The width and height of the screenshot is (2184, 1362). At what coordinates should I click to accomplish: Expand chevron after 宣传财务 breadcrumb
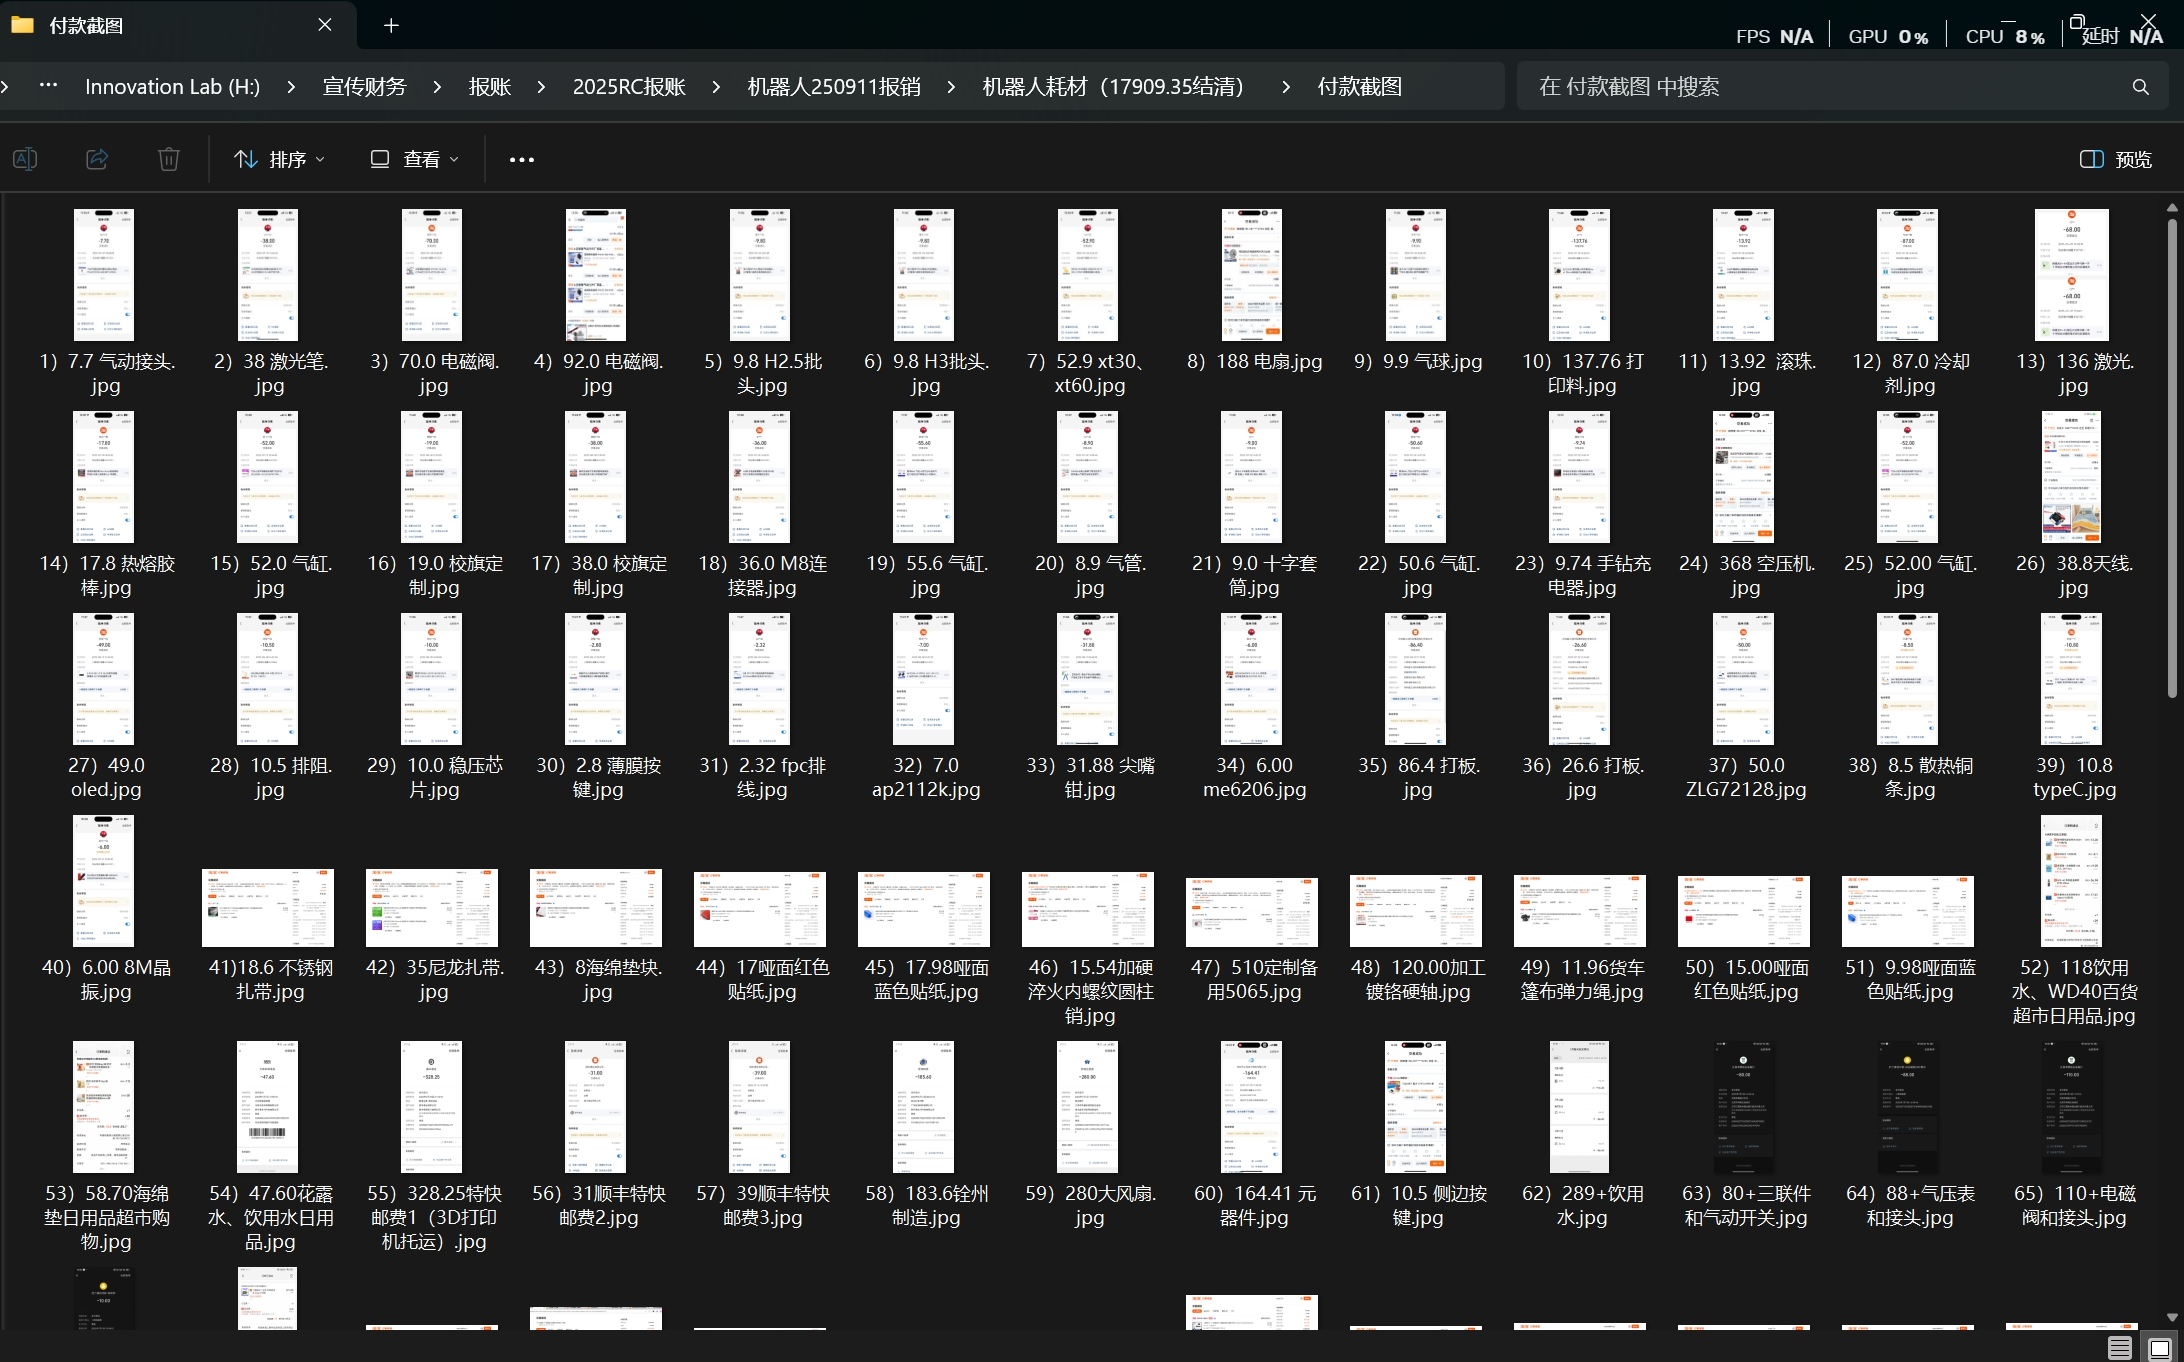(437, 87)
